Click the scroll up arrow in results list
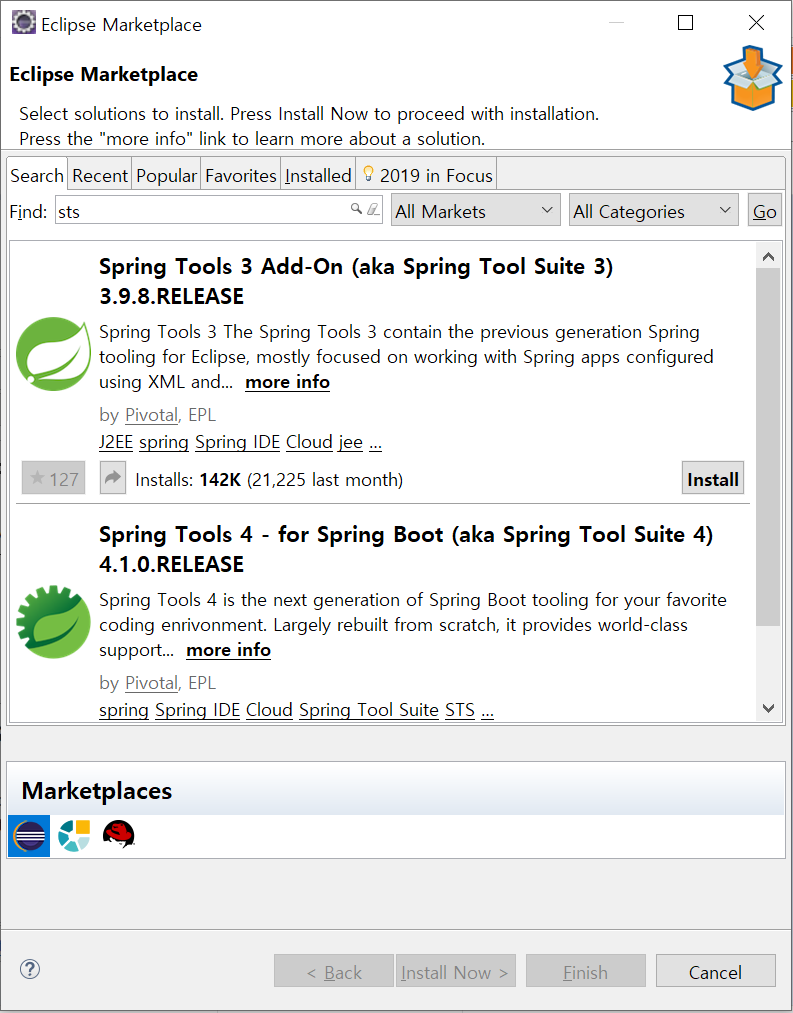 coord(768,256)
